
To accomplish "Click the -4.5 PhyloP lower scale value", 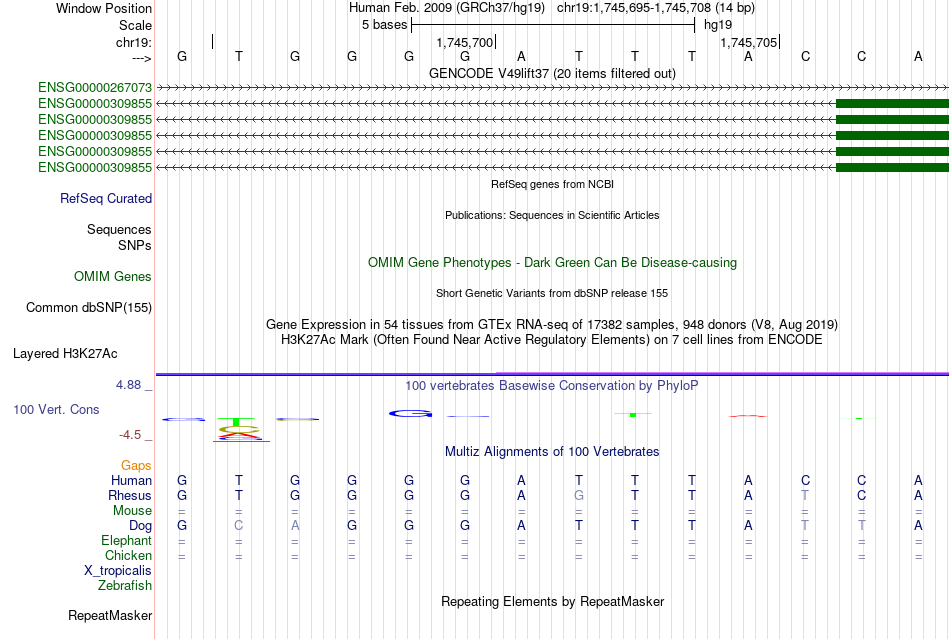I will coord(130,435).
